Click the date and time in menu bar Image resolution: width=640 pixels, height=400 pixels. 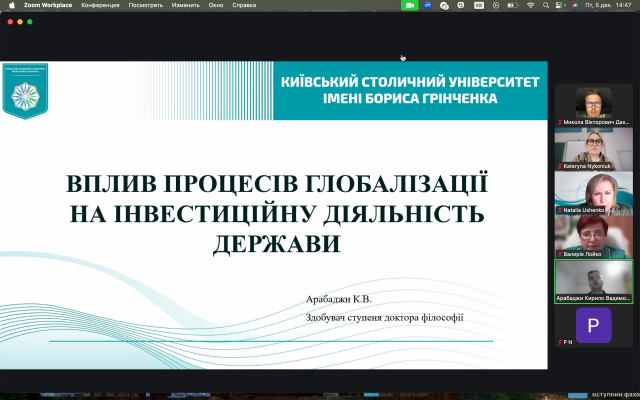[x=612, y=5]
